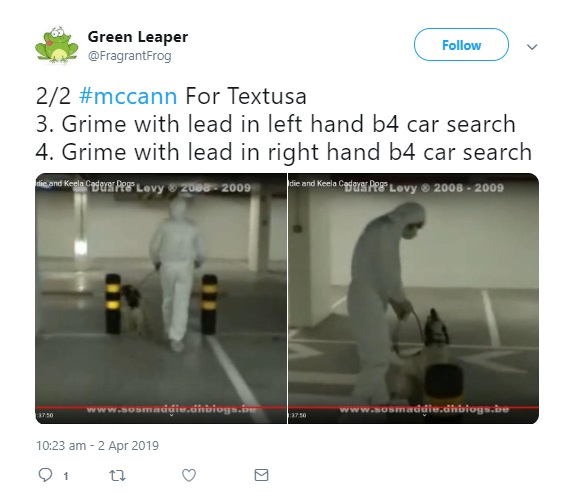The image size is (572, 501).
Task: Open the #mccann hashtag link
Action: [128, 96]
